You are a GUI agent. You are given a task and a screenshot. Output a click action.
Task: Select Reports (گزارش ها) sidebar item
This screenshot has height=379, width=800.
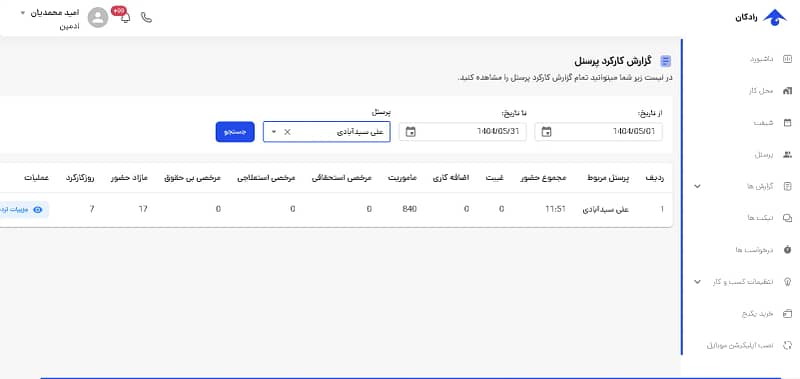pyautogui.click(x=768, y=186)
